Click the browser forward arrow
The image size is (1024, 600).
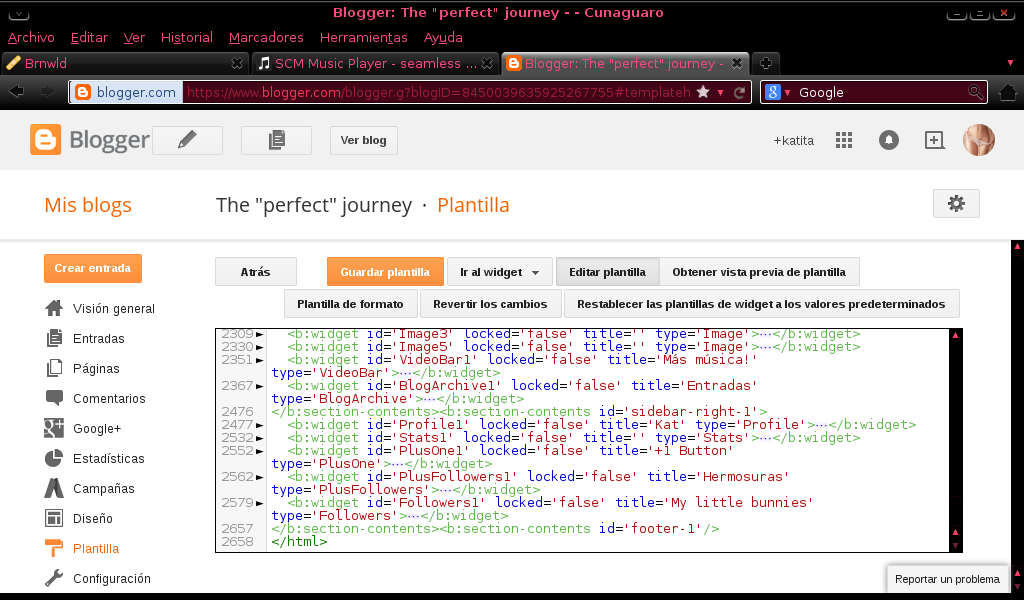coord(47,92)
